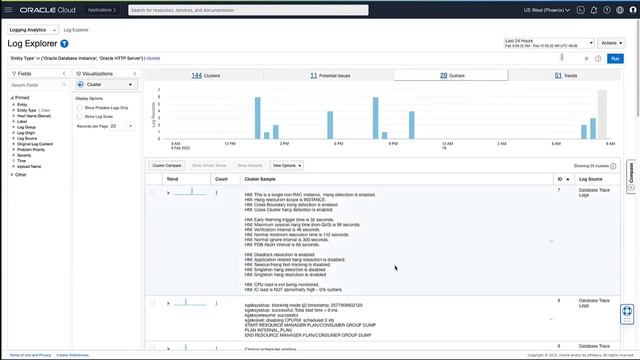Clear the Entity Type filter
Screen dimensions: 640x360
tap(45, 110)
